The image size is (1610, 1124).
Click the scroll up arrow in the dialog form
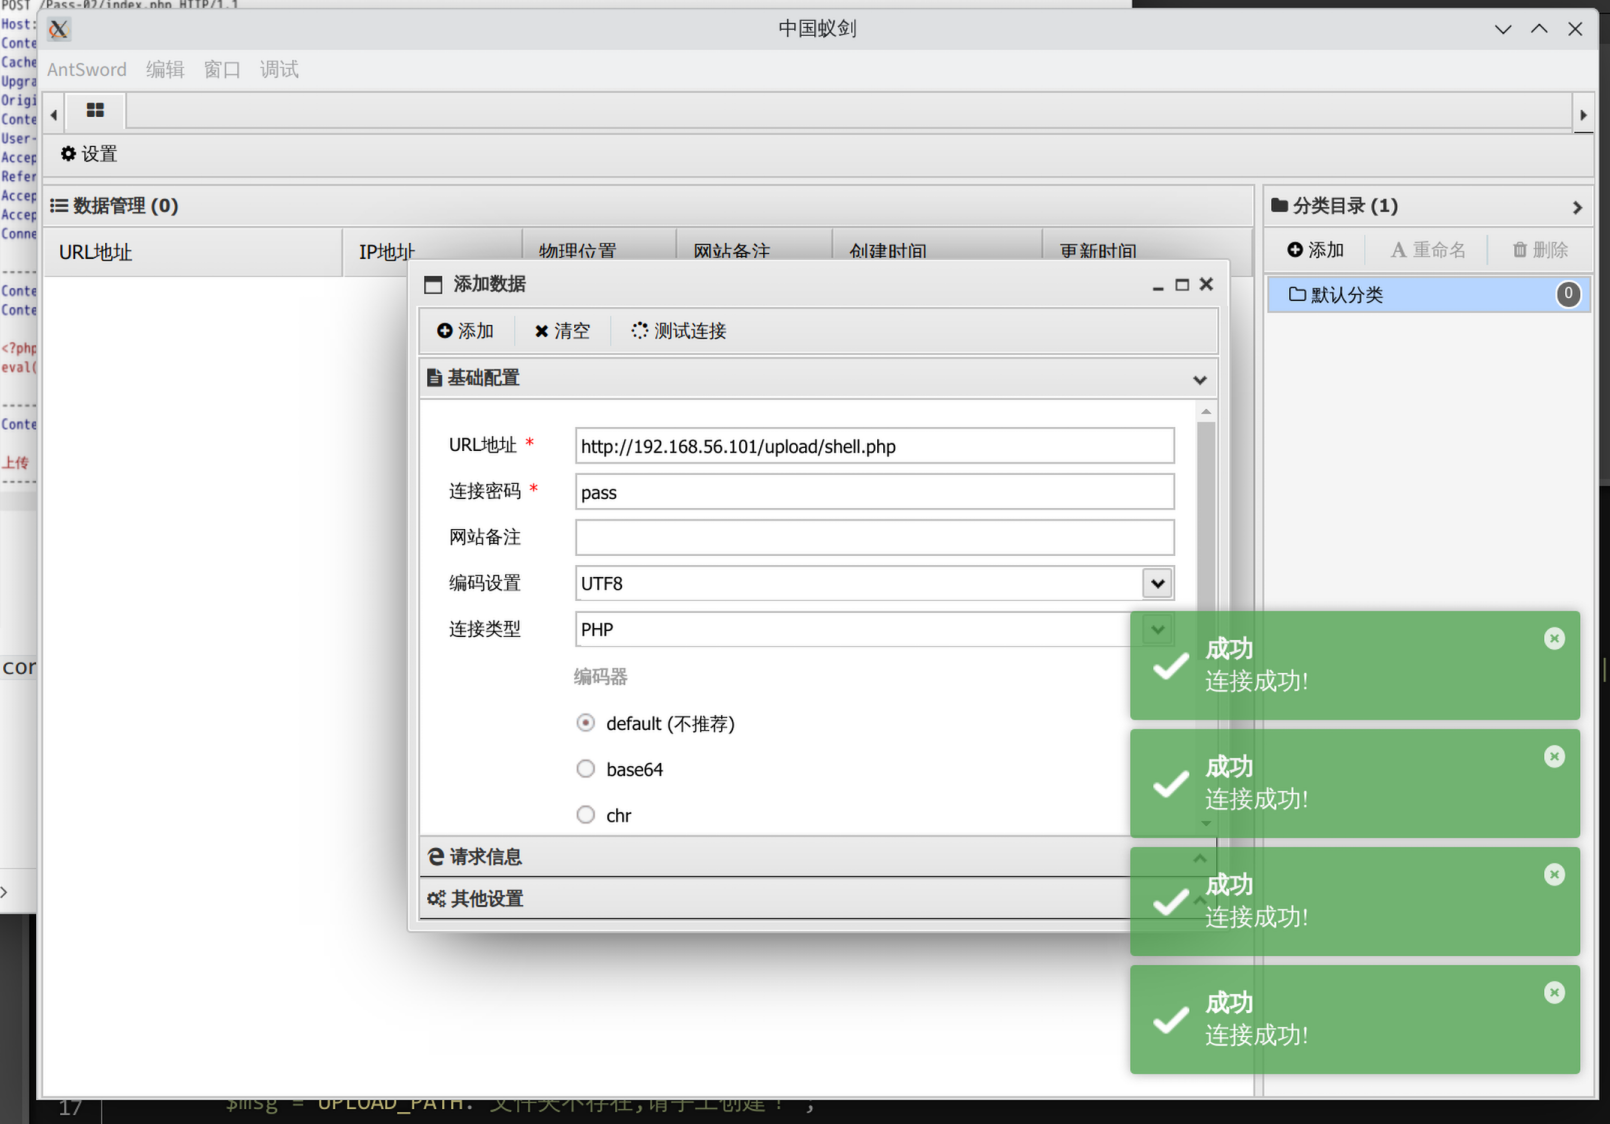(x=1206, y=412)
